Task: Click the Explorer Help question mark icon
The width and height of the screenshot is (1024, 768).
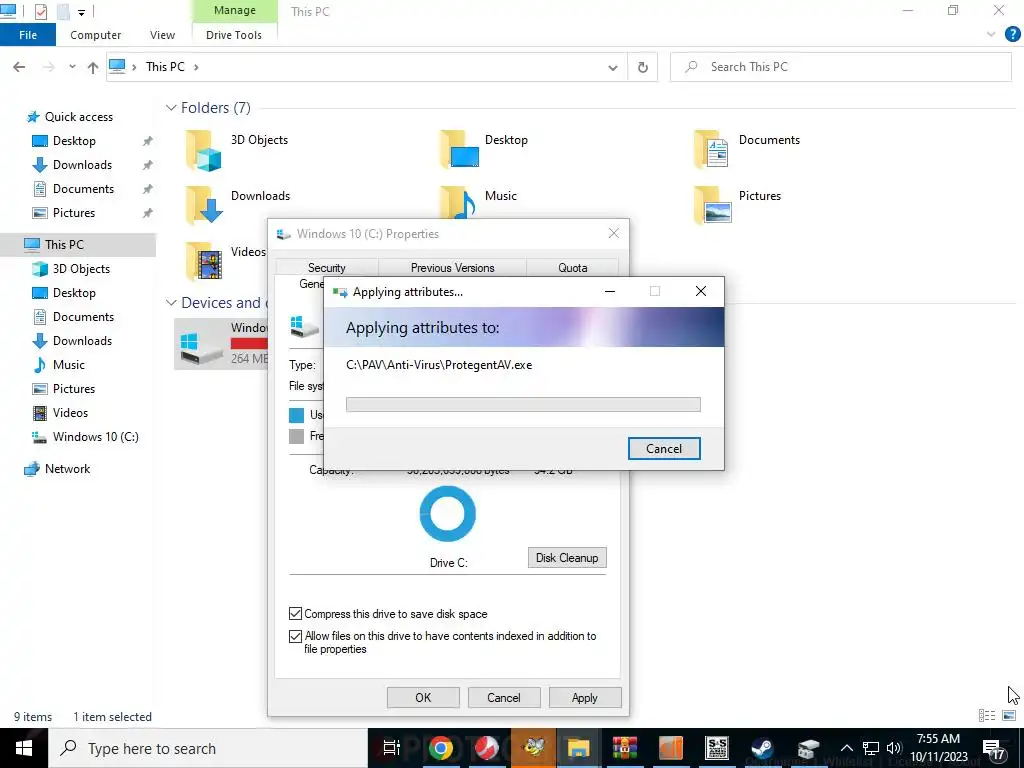Action: [1012, 34]
